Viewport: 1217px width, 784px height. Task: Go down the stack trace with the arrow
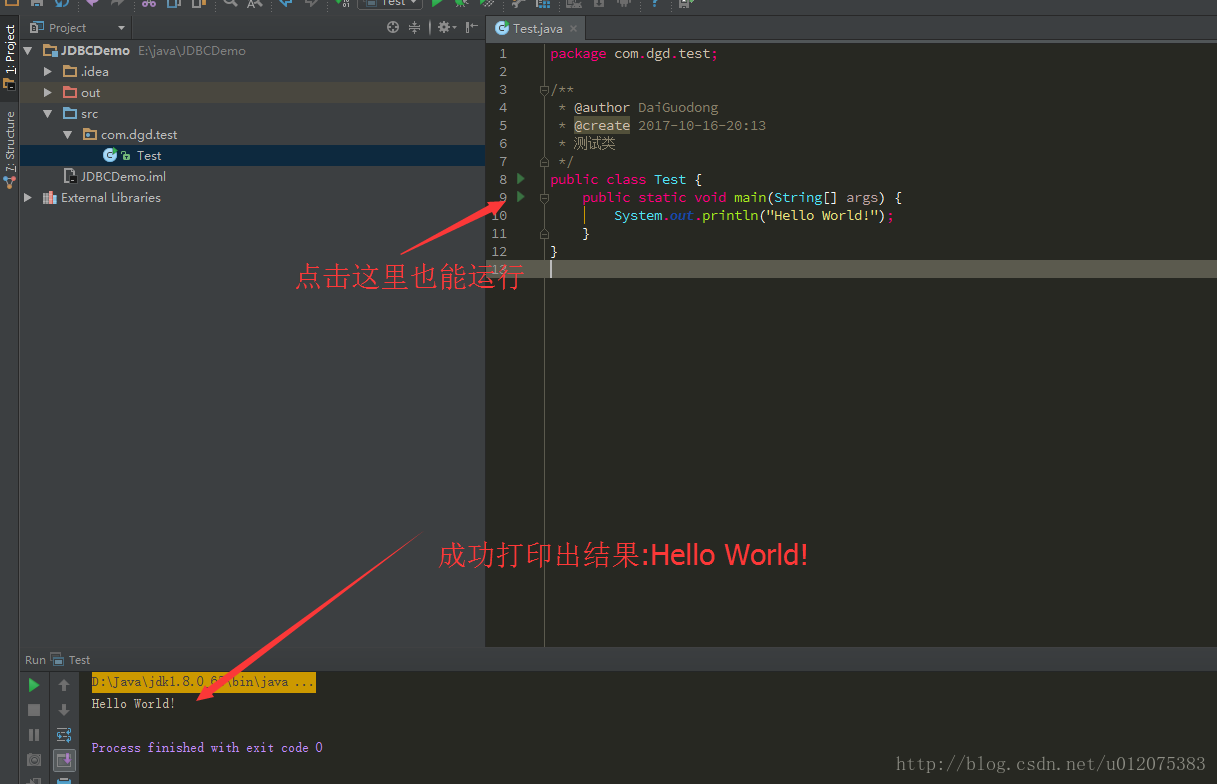click(x=64, y=710)
